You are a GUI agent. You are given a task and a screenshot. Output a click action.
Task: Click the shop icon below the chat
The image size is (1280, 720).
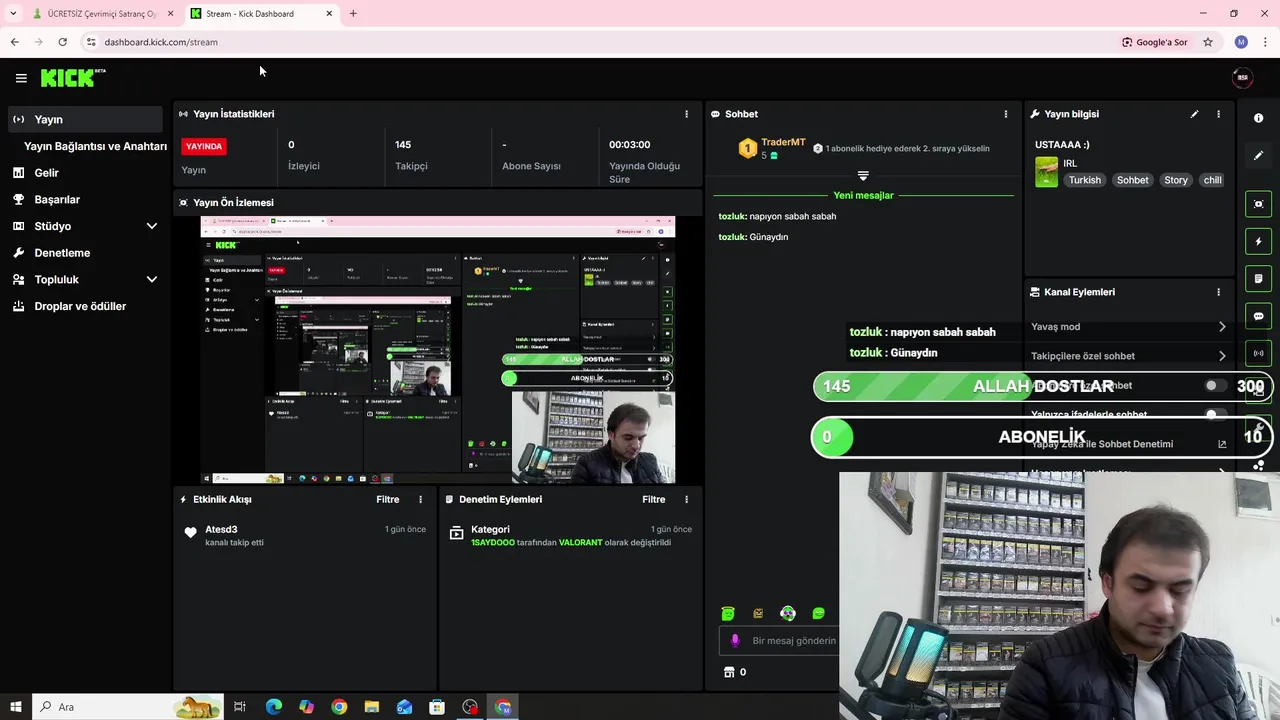click(x=729, y=672)
